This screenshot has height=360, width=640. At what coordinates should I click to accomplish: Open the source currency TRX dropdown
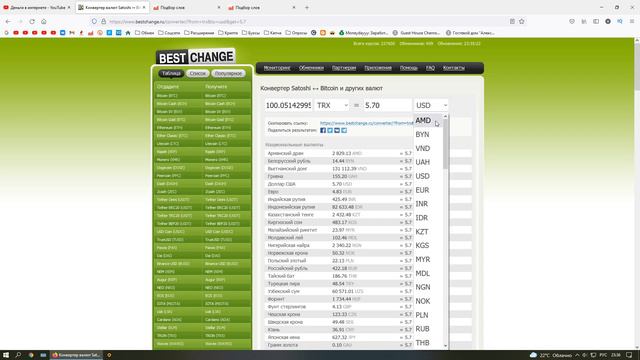pos(331,105)
